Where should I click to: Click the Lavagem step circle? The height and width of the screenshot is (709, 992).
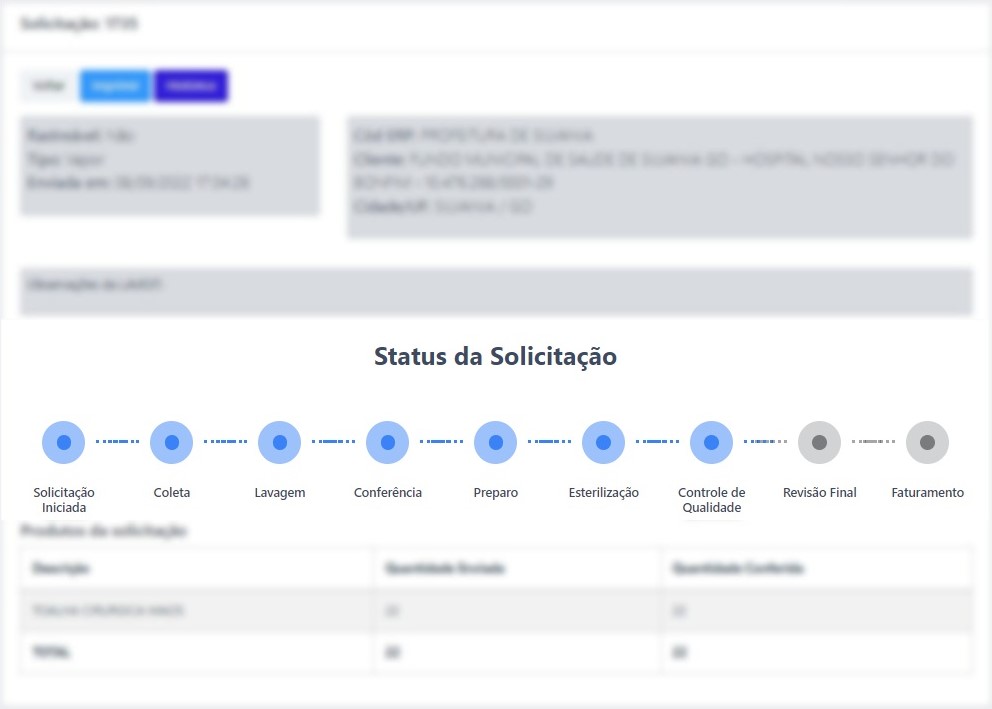click(280, 442)
